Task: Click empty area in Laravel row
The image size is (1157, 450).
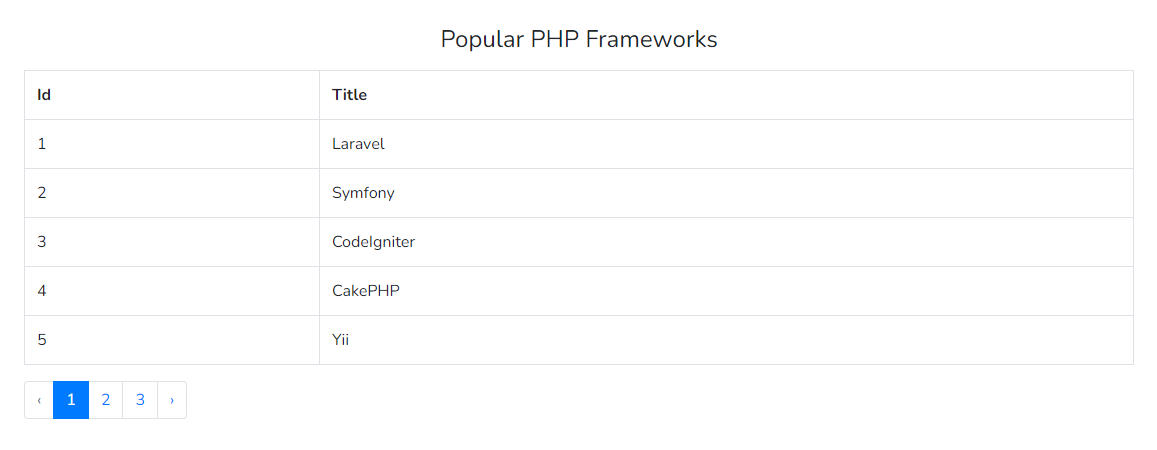Action: point(760,144)
